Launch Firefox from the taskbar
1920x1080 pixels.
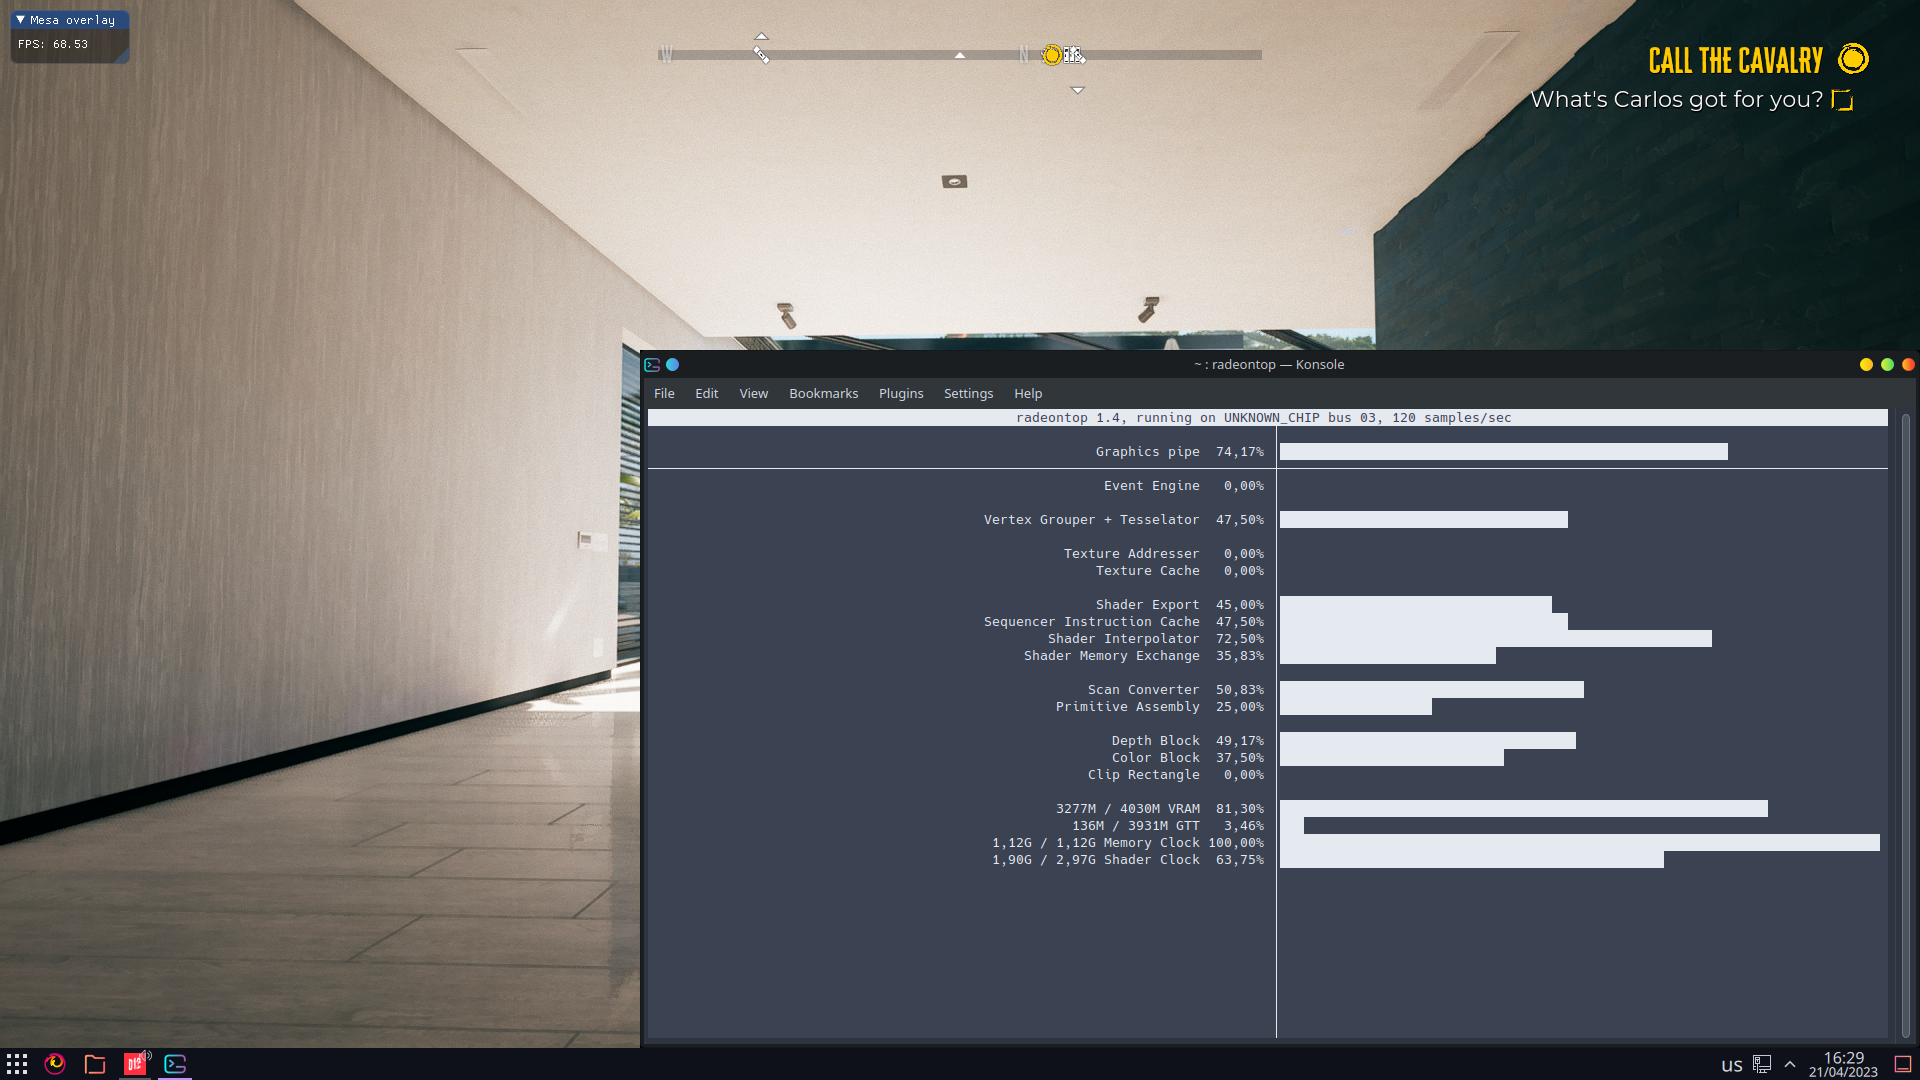pyautogui.click(x=55, y=1064)
